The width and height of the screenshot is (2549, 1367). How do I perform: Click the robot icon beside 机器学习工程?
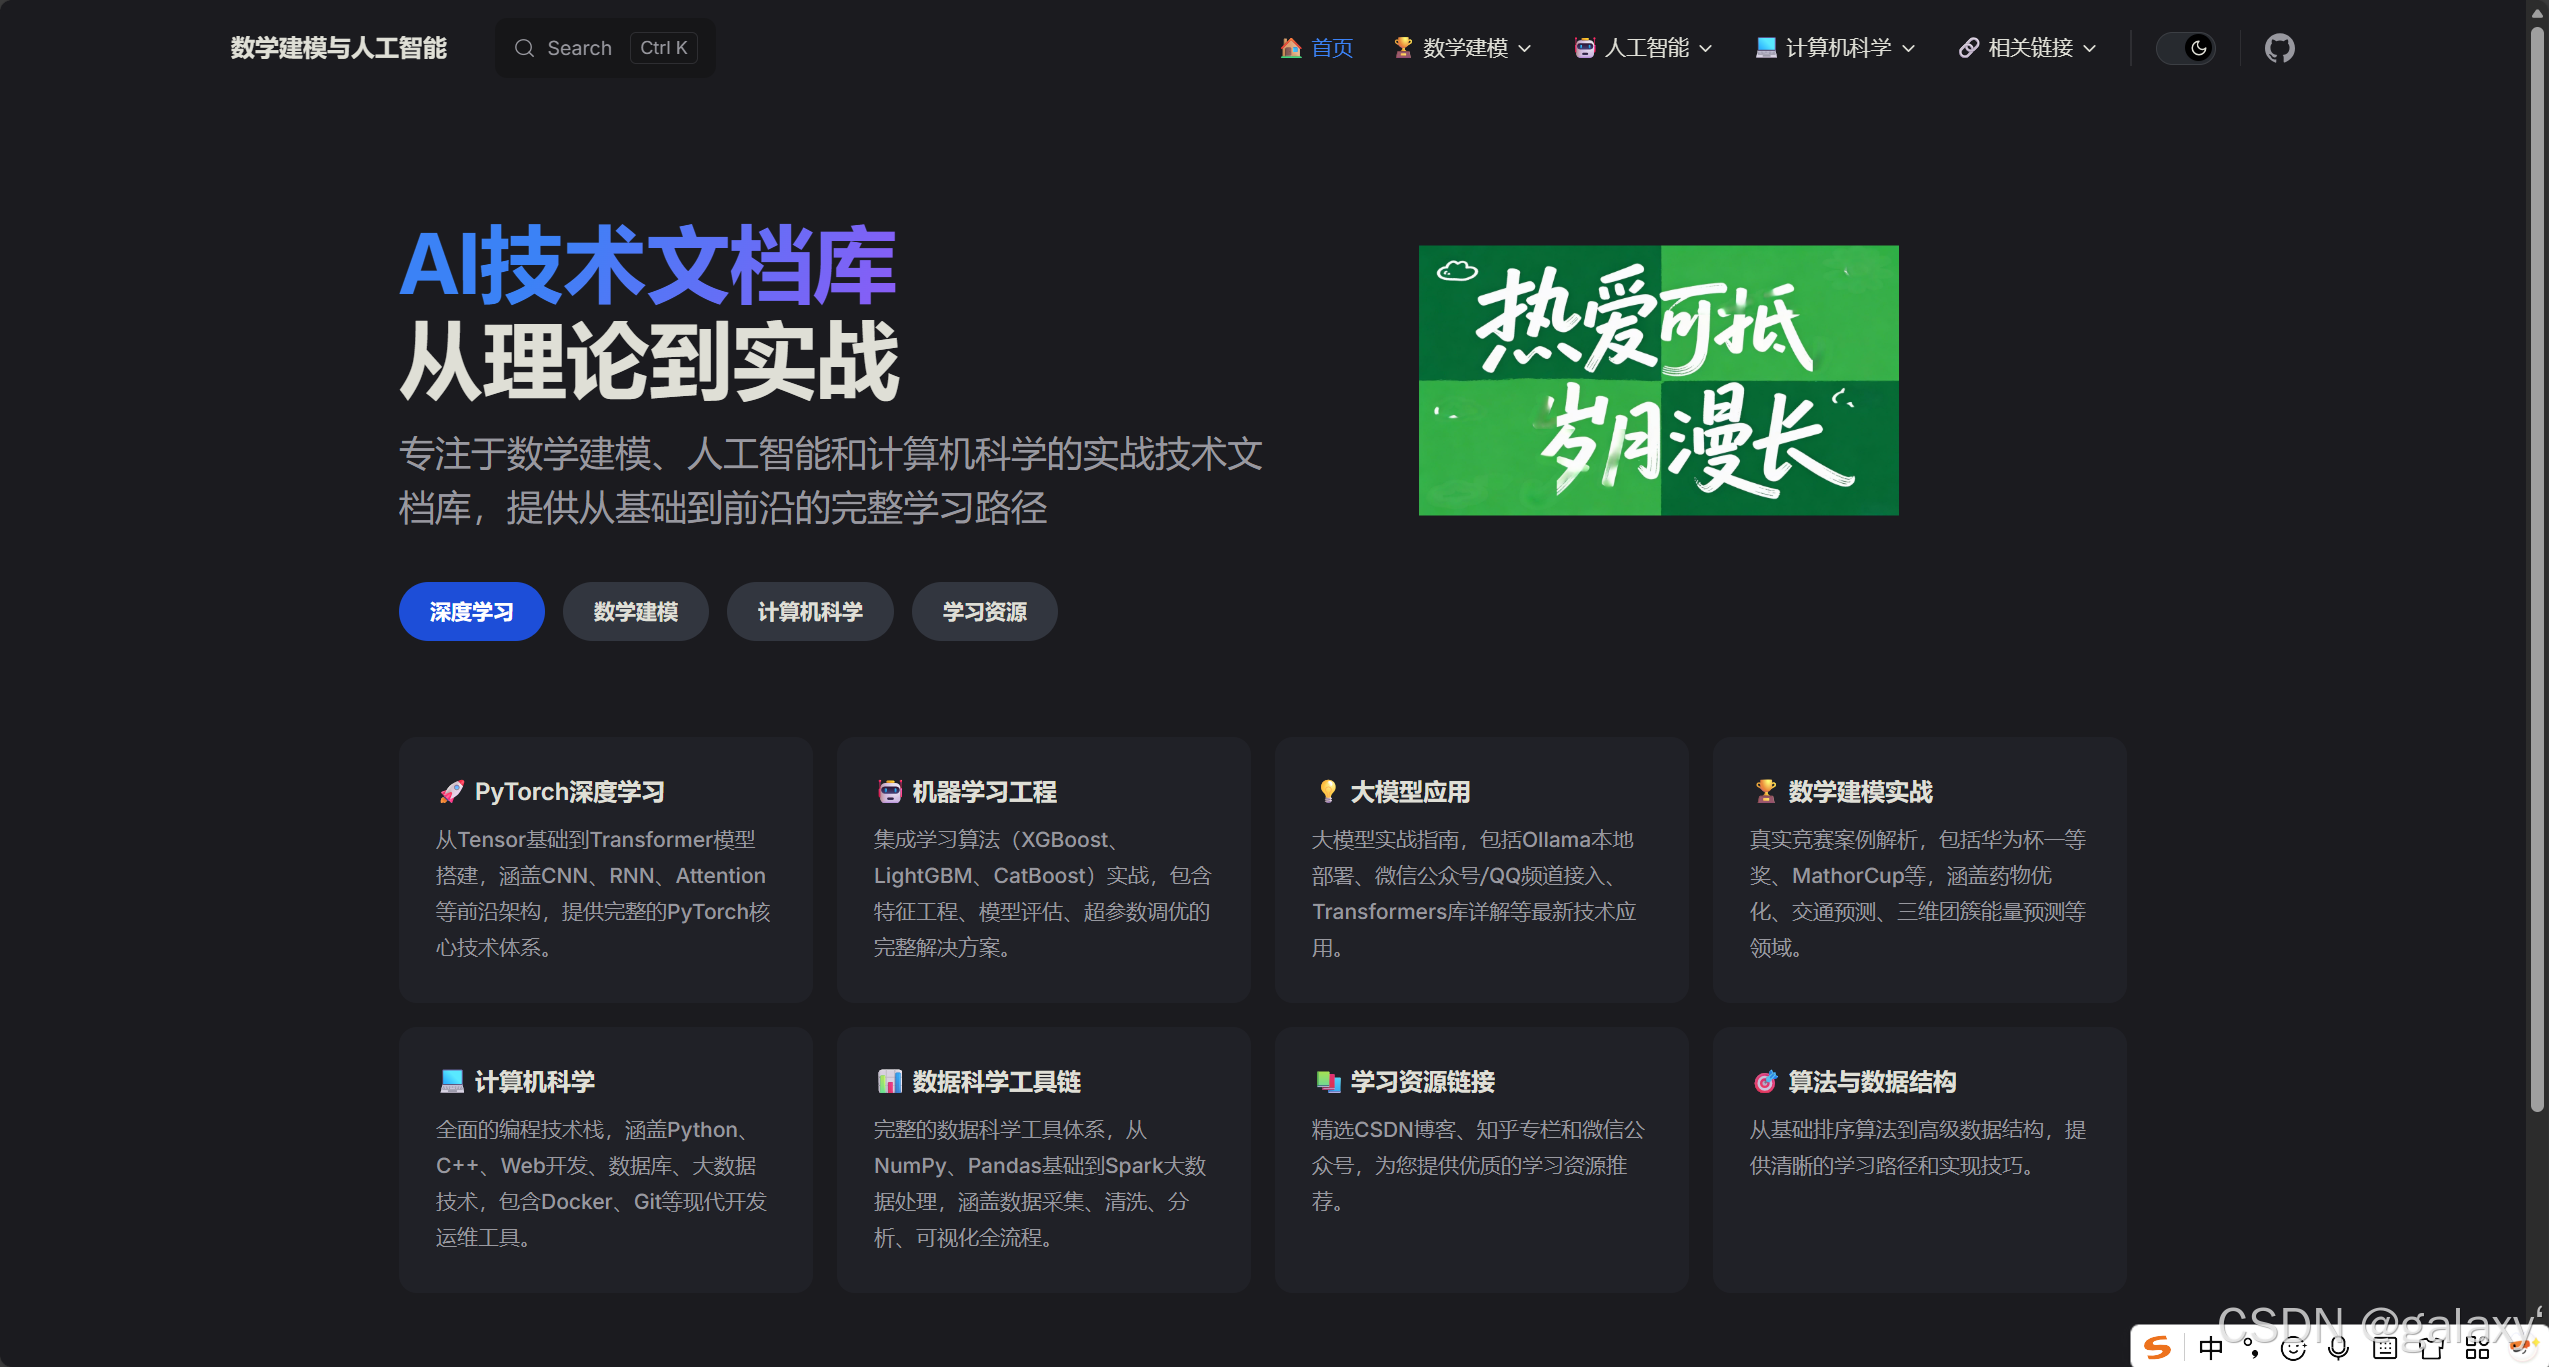(889, 792)
